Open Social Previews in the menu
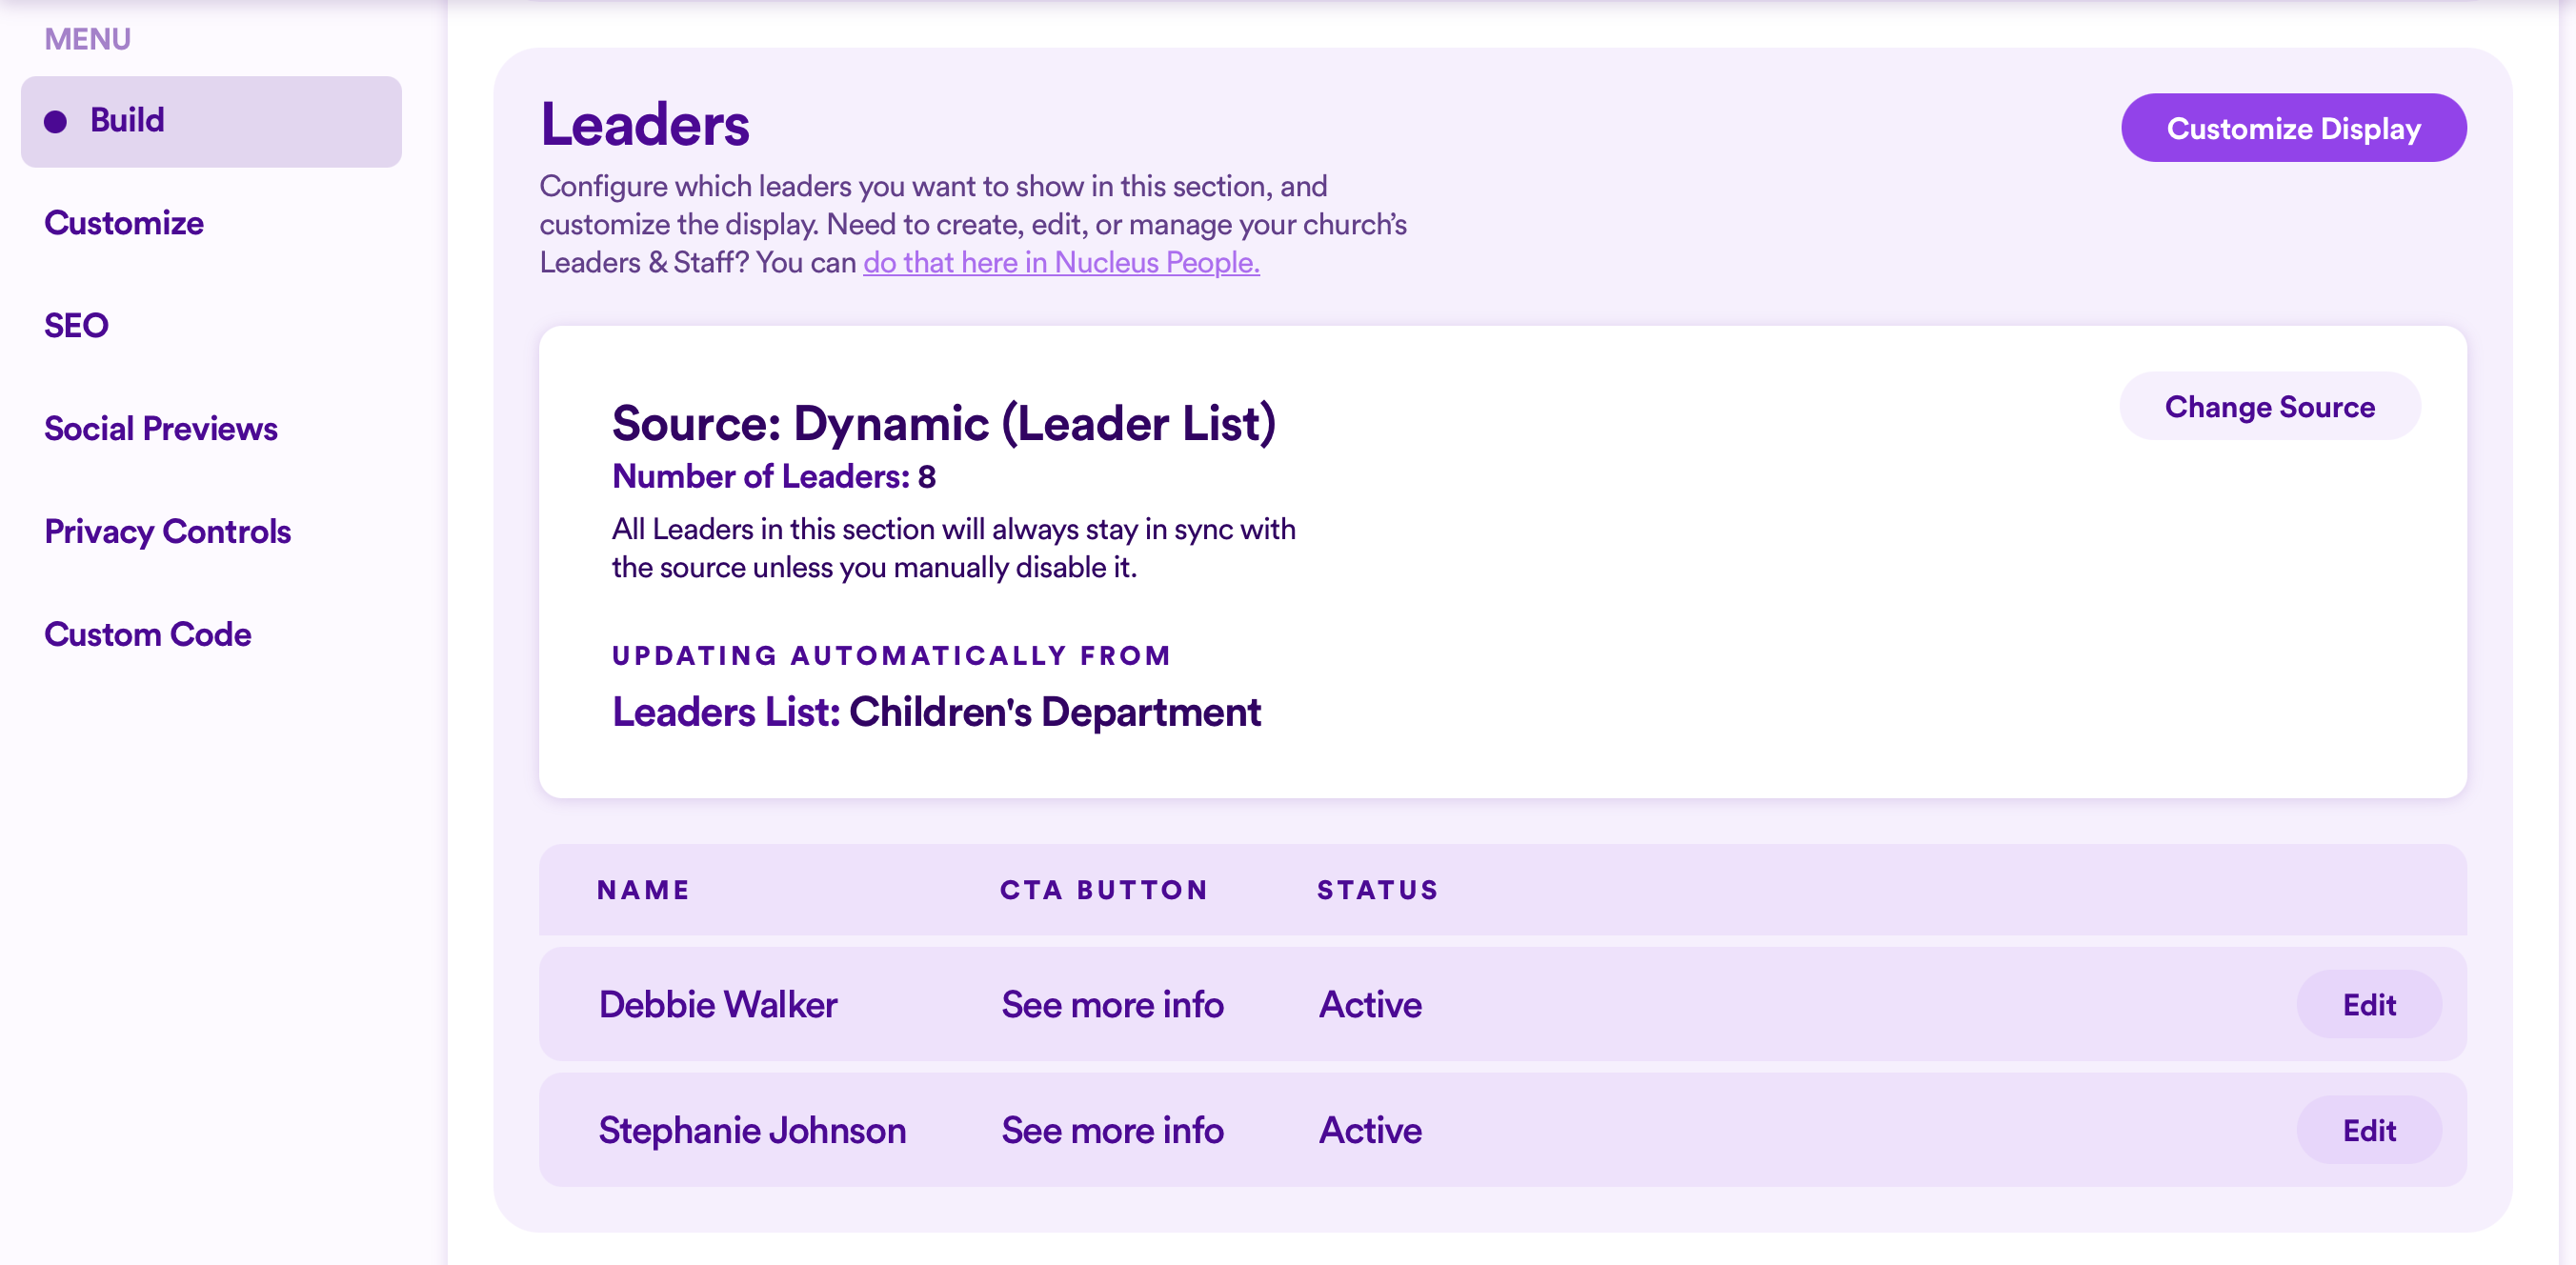The height and width of the screenshot is (1265, 2576). (161, 429)
